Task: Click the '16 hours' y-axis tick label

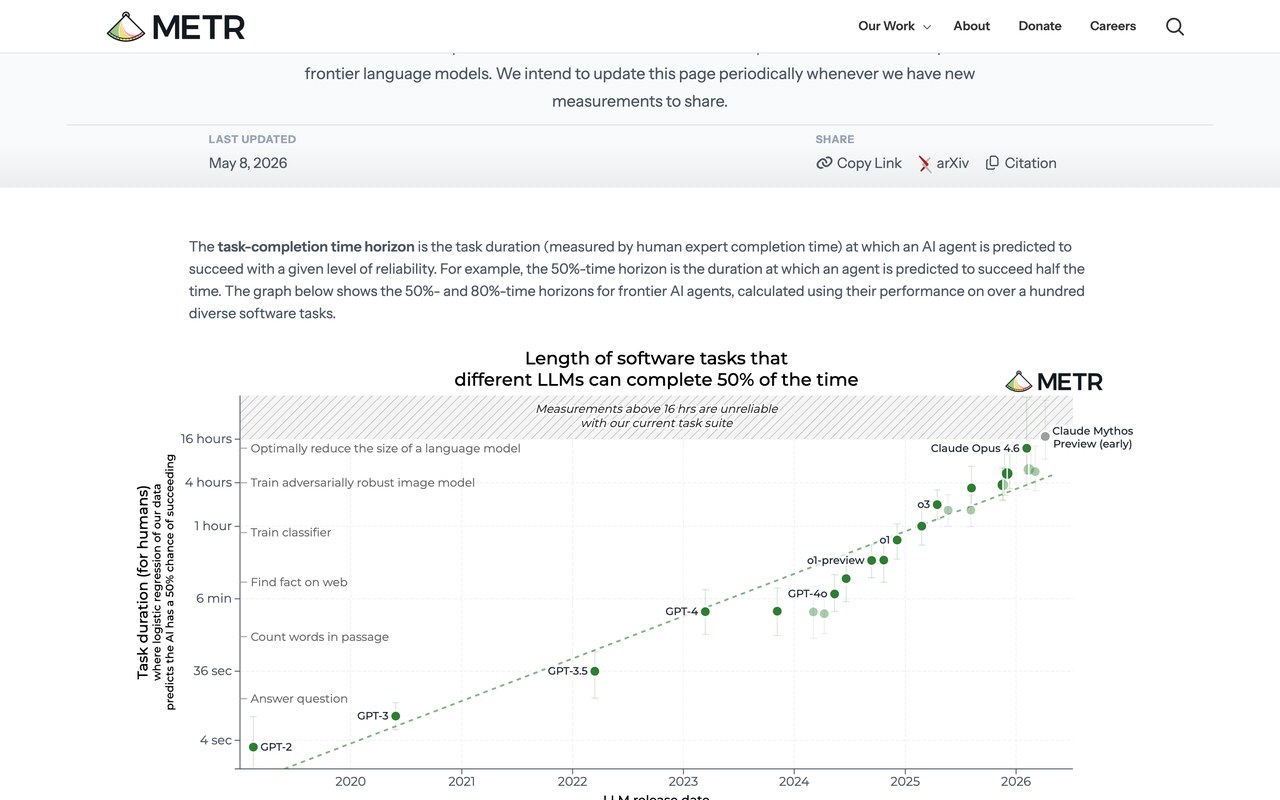Action: pyautogui.click(x=207, y=439)
